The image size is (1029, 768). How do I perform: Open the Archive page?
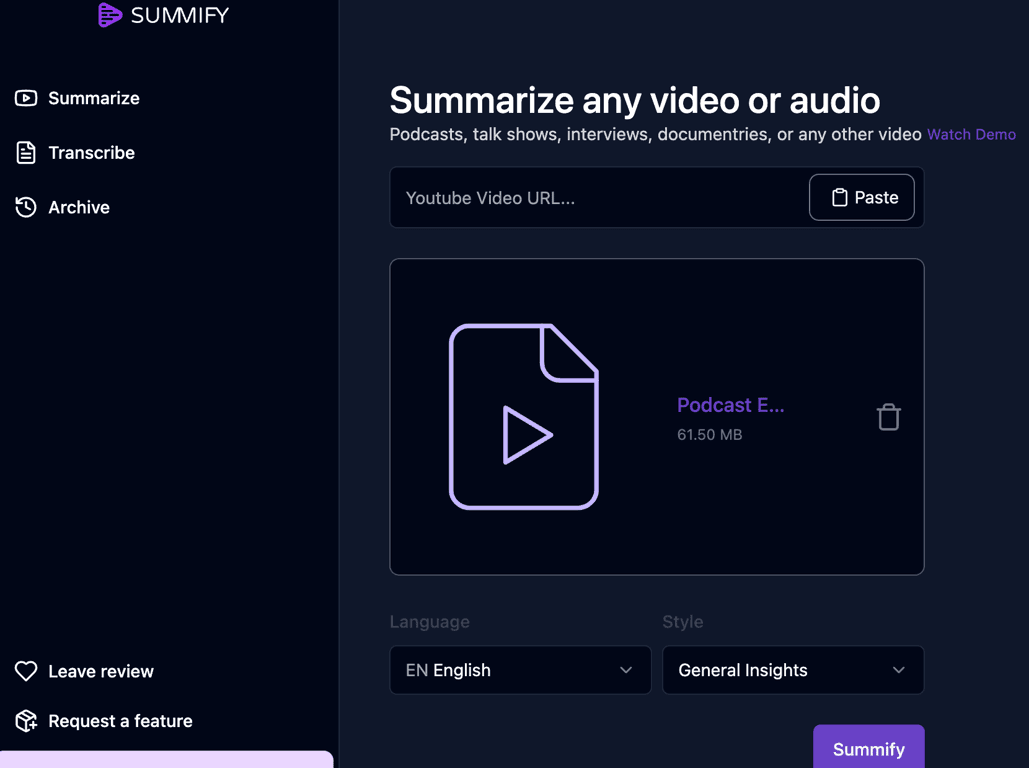(x=78, y=207)
